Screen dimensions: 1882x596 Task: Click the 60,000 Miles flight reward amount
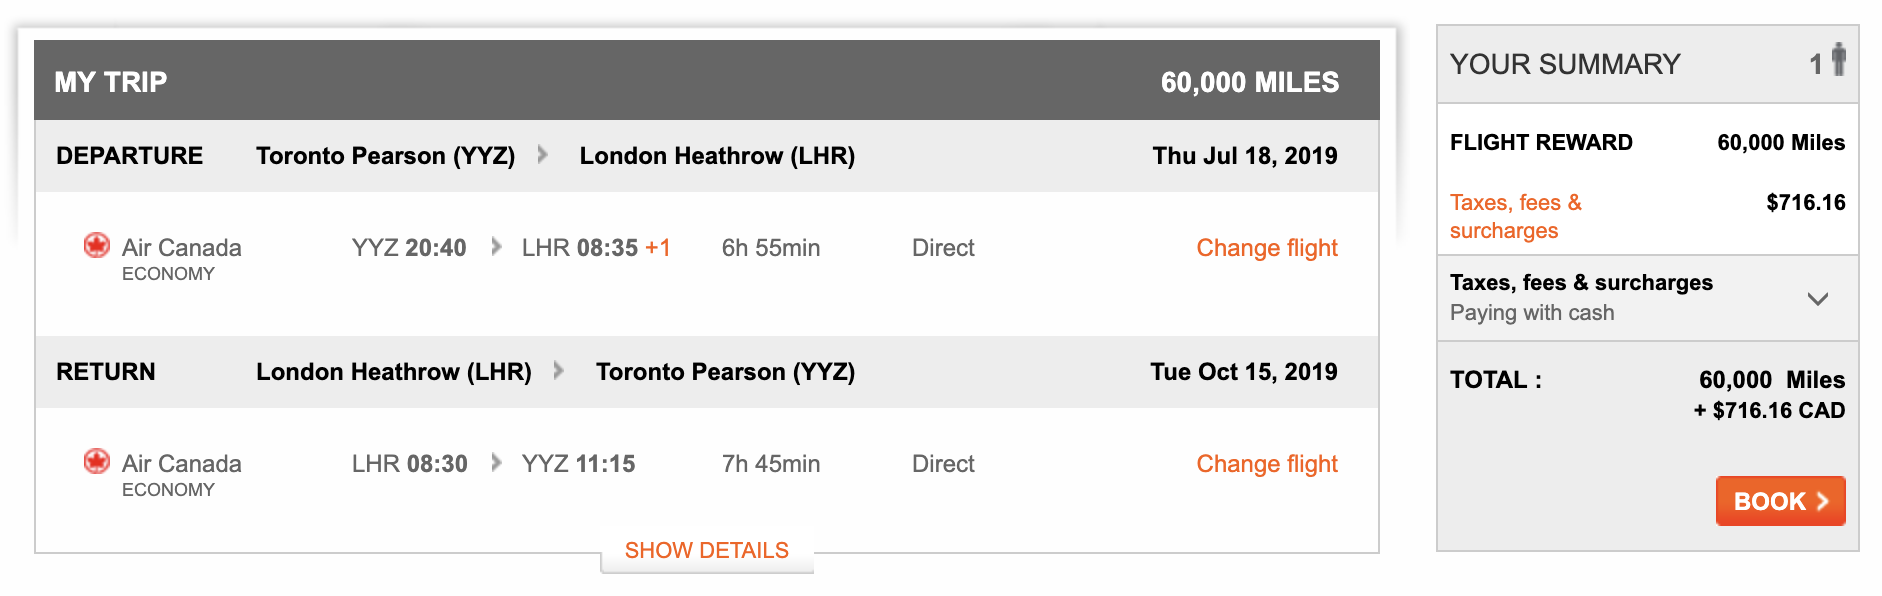1781,143
